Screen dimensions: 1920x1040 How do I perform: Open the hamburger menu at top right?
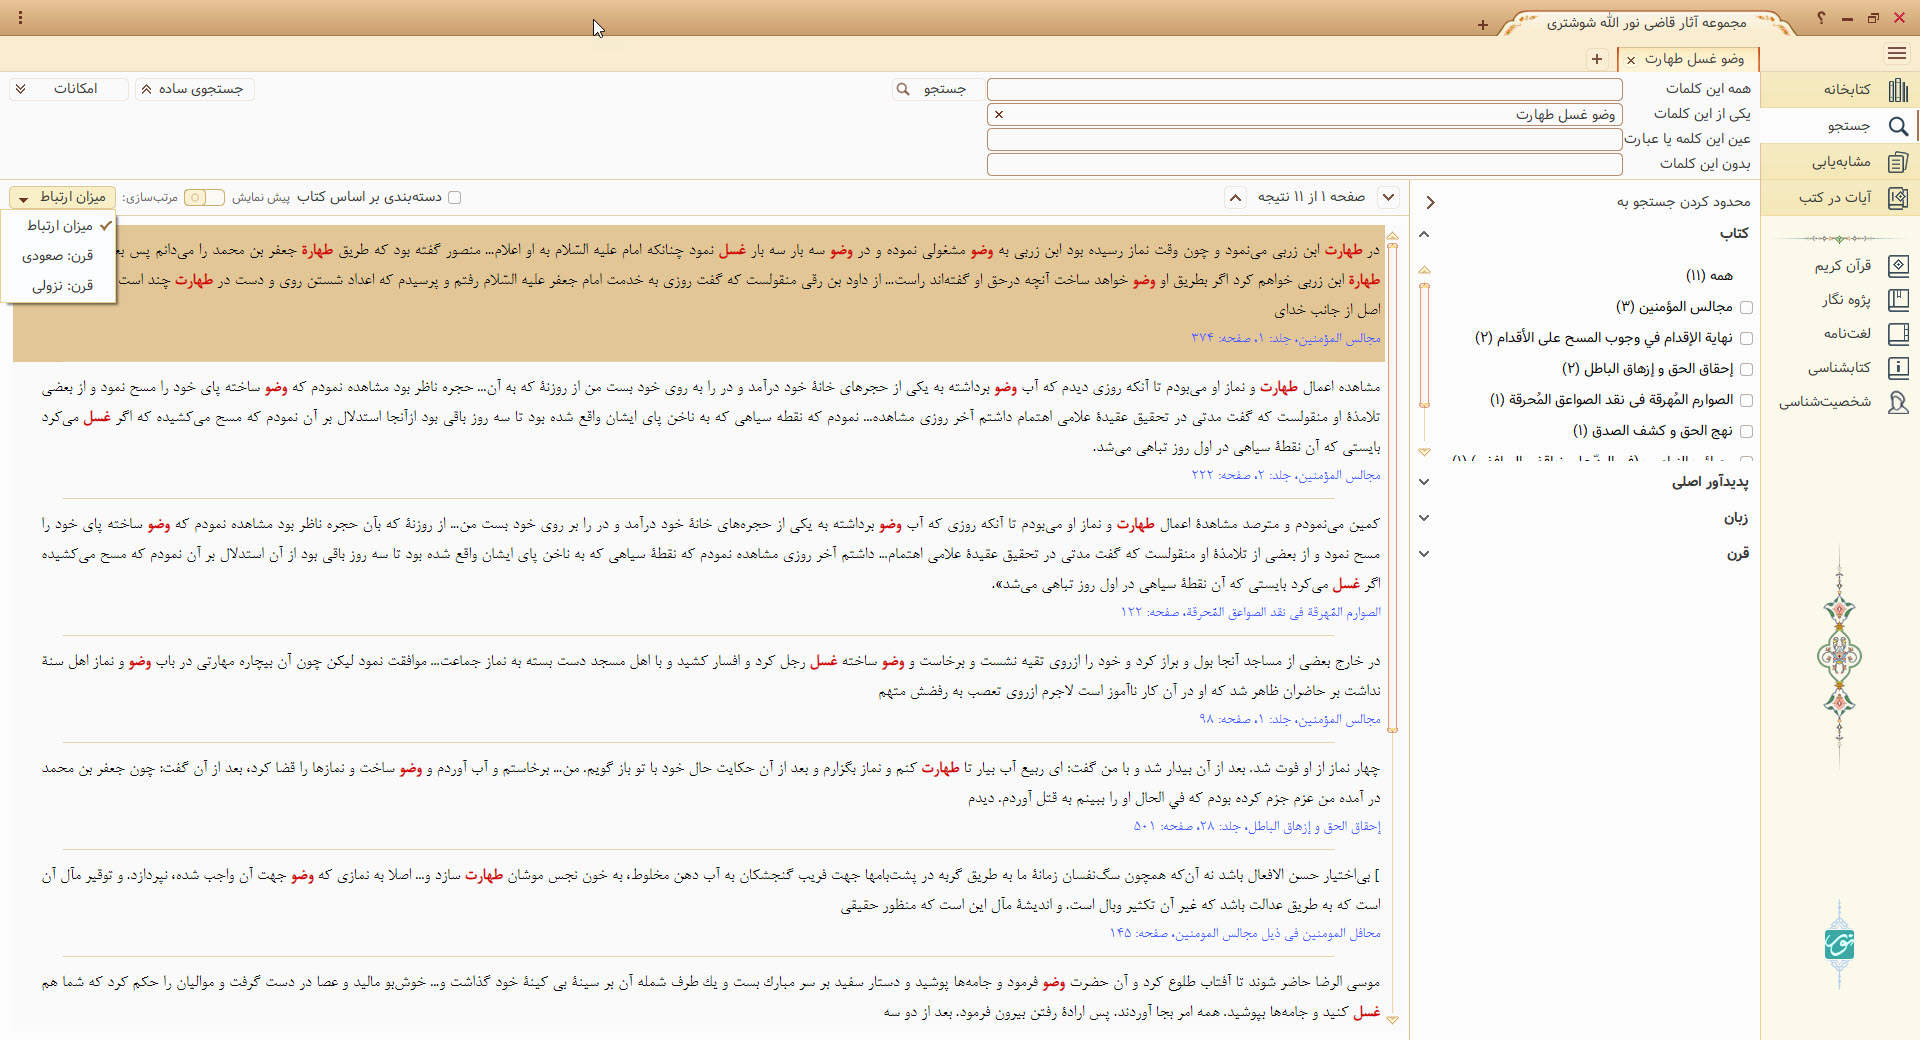tap(1897, 54)
